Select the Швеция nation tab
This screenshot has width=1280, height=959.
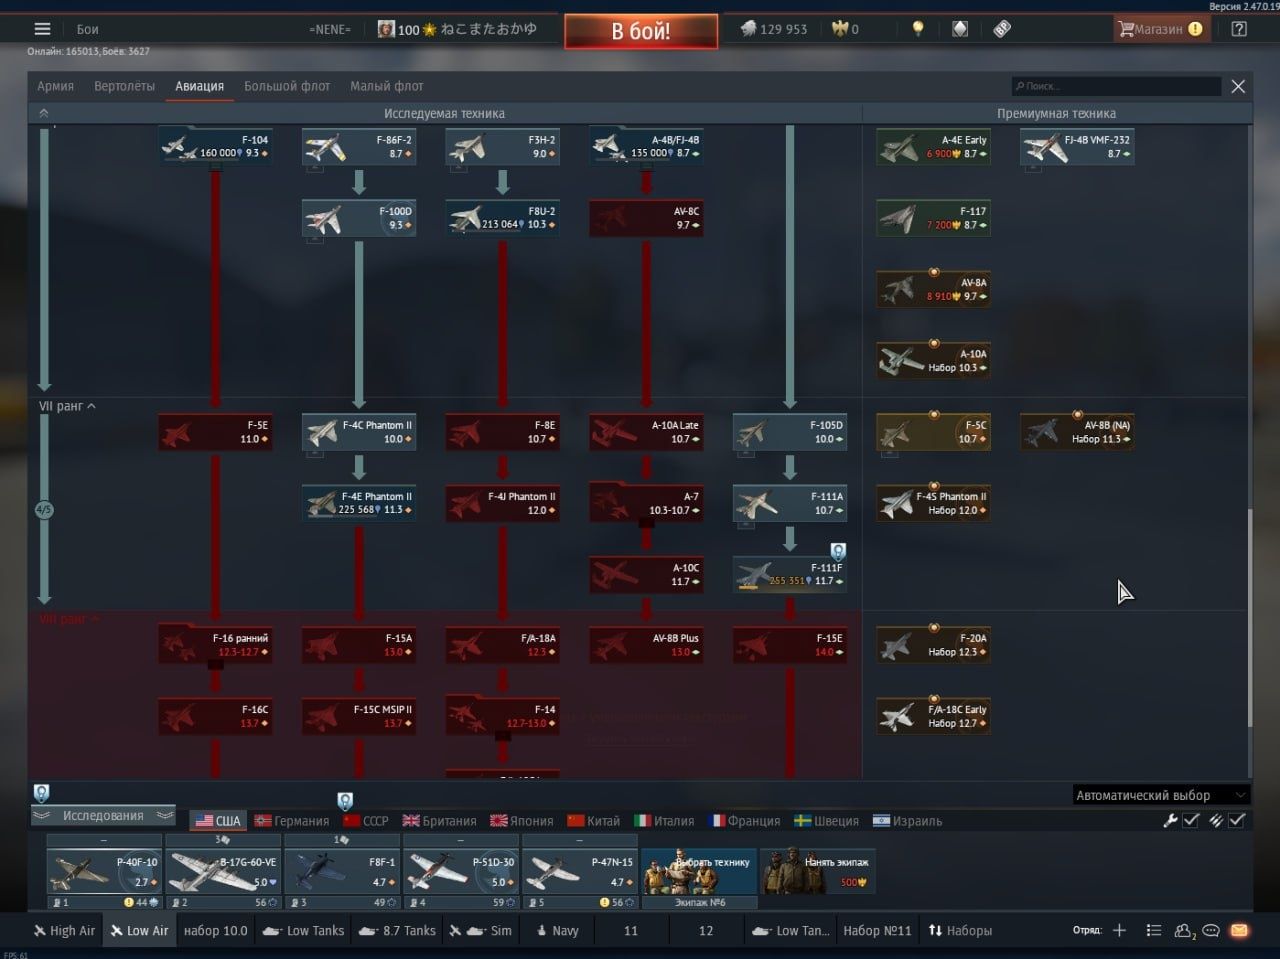826,821
